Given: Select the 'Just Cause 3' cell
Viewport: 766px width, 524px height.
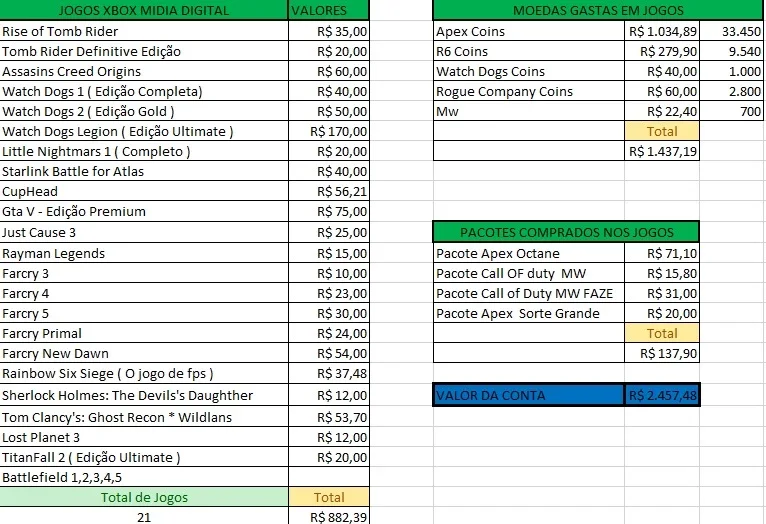Looking at the screenshot, I should (144, 232).
